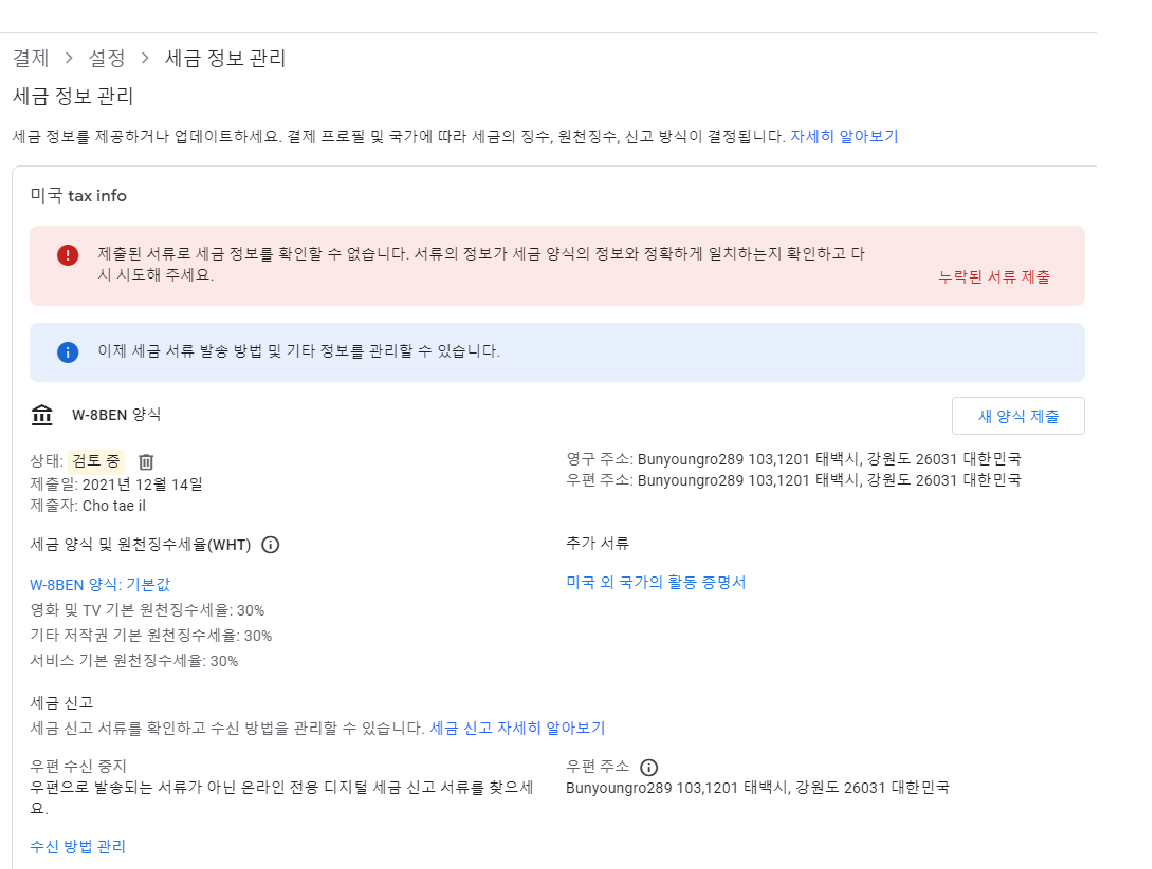This screenshot has height=869, width=1152.
Task: Open the info icon beside 원천징수세율(WHT)
Action: tap(268, 544)
